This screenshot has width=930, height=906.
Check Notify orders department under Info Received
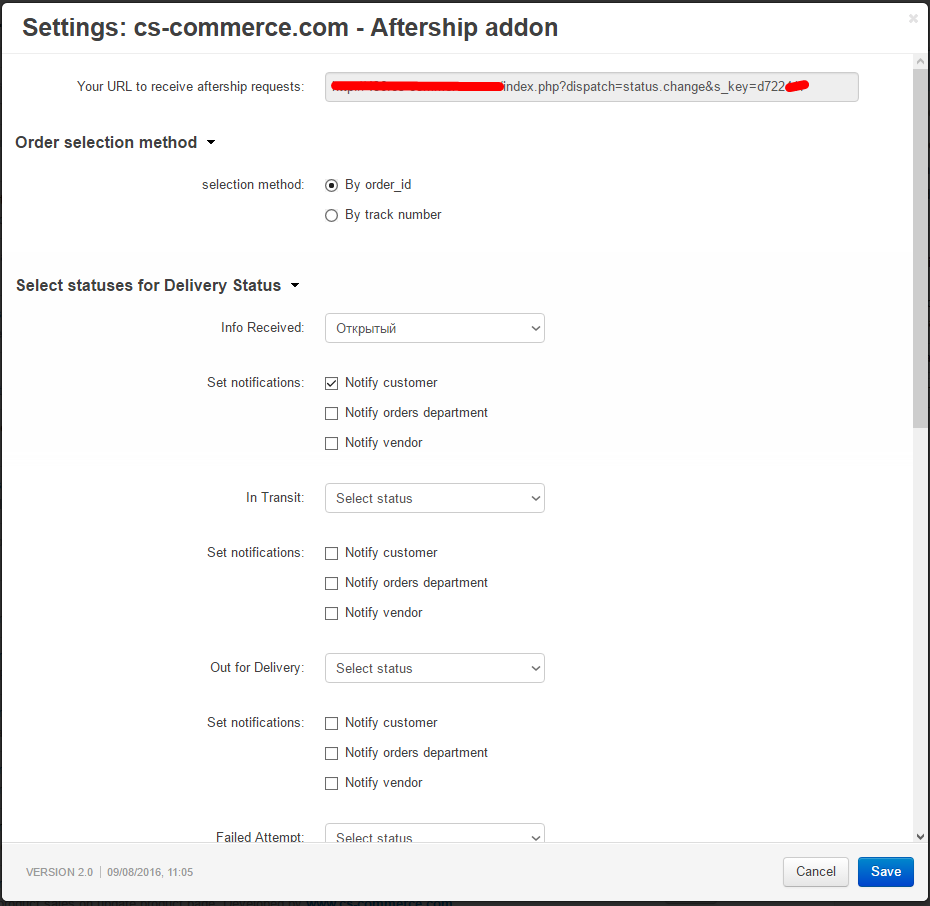tap(332, 413)
